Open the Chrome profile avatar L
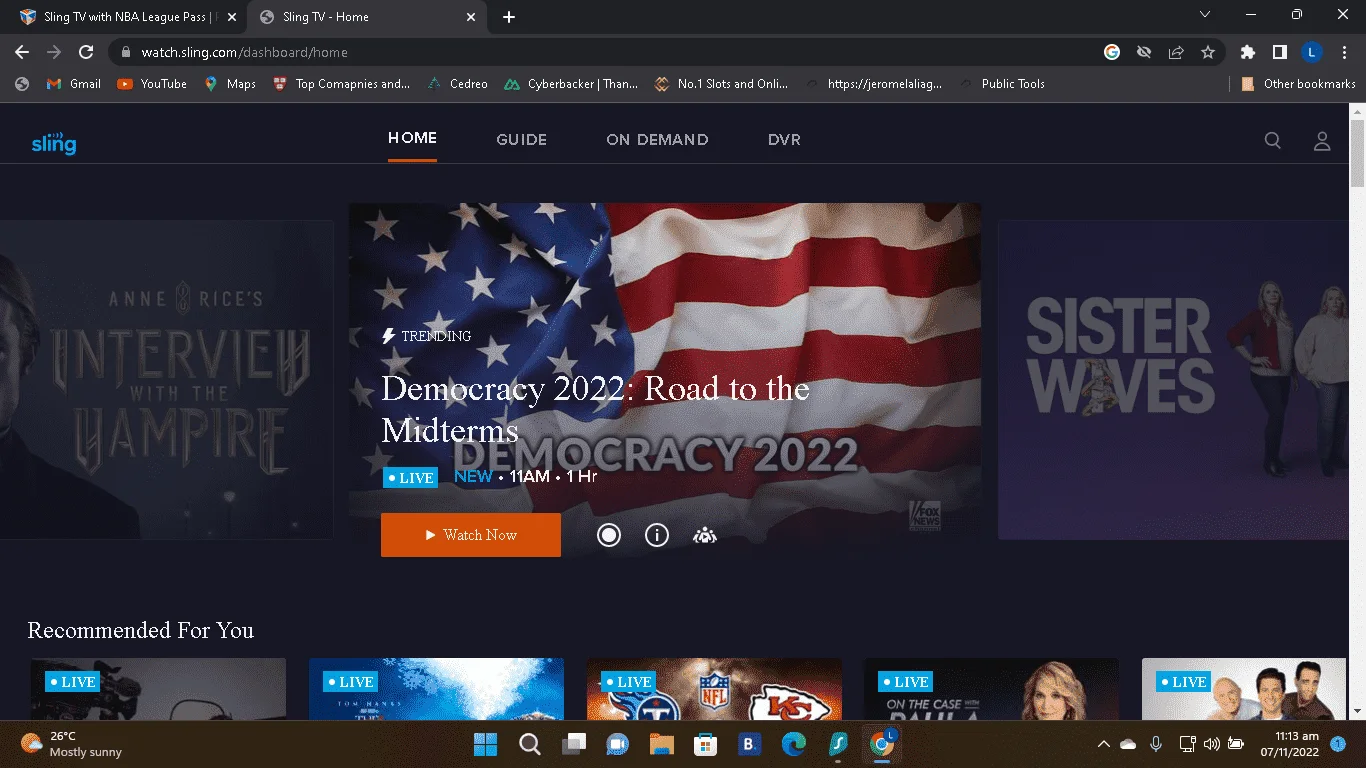Viewport: 1366px width, 768px height. point(1311,52)
